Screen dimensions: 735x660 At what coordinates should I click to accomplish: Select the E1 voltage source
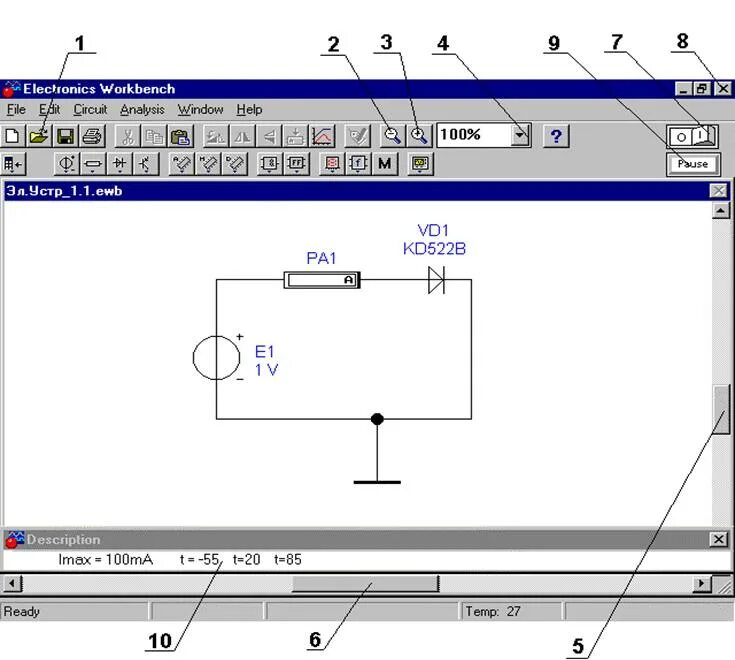click(216, 358)
